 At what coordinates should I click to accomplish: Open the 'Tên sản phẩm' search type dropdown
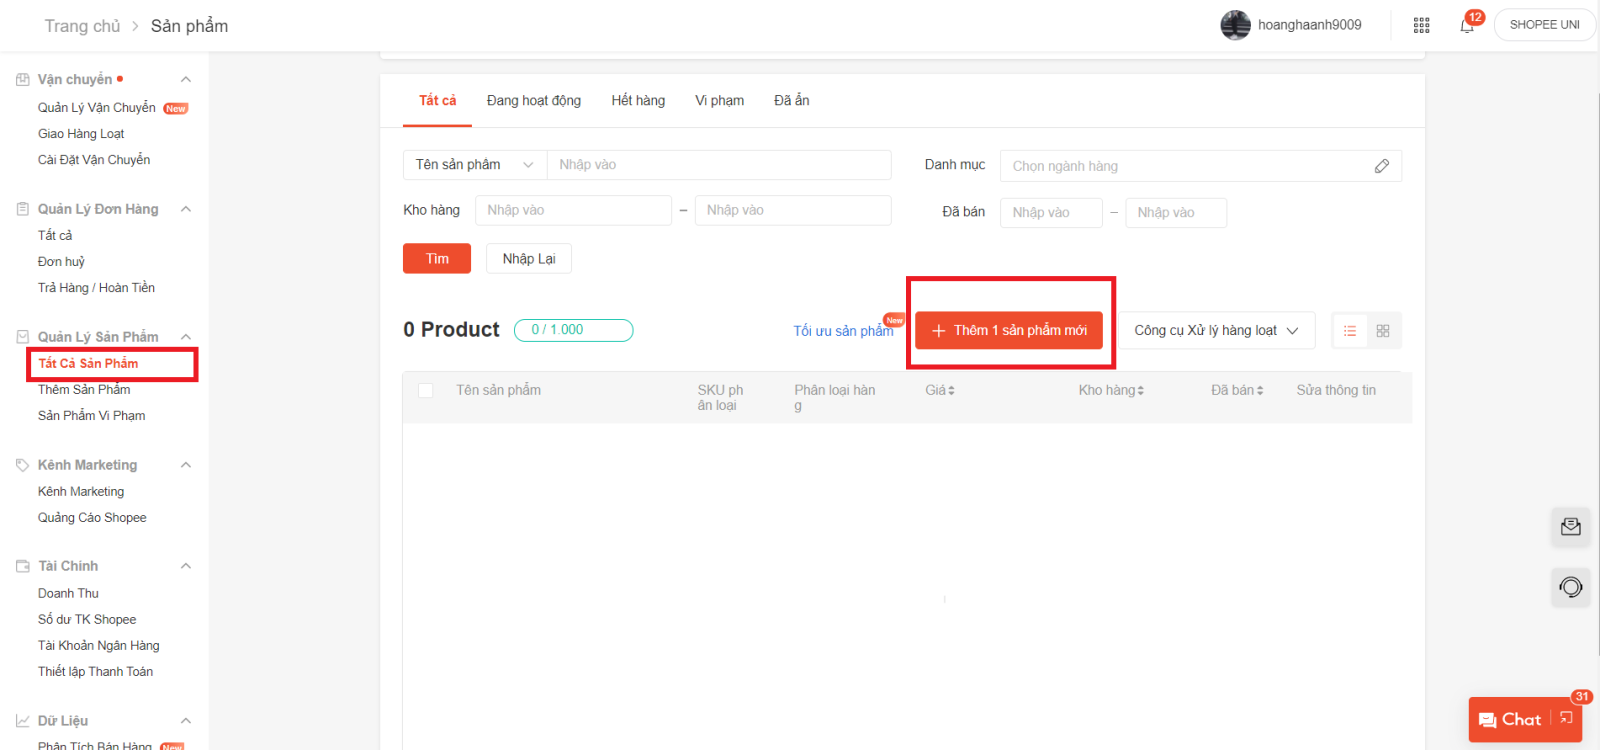pyautogui.click(x=474, y=165)
